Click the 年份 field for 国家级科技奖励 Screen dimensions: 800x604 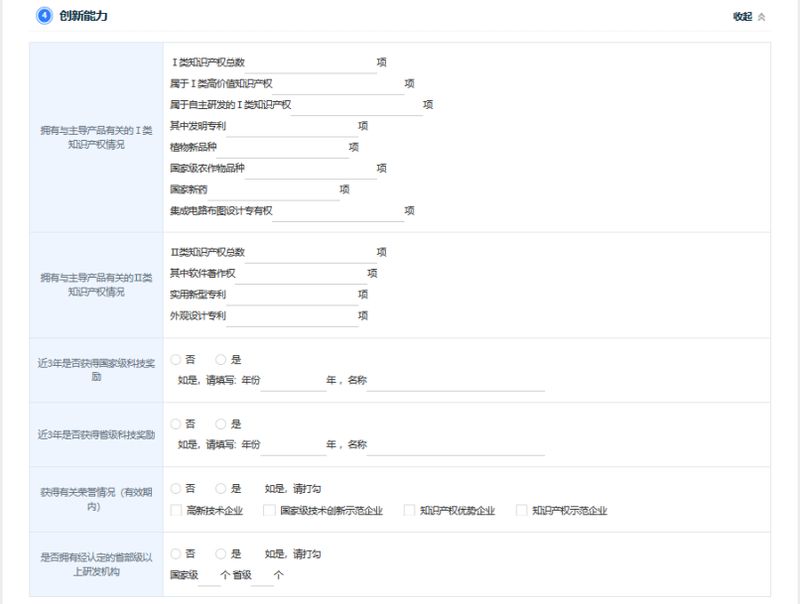[293, 381]
